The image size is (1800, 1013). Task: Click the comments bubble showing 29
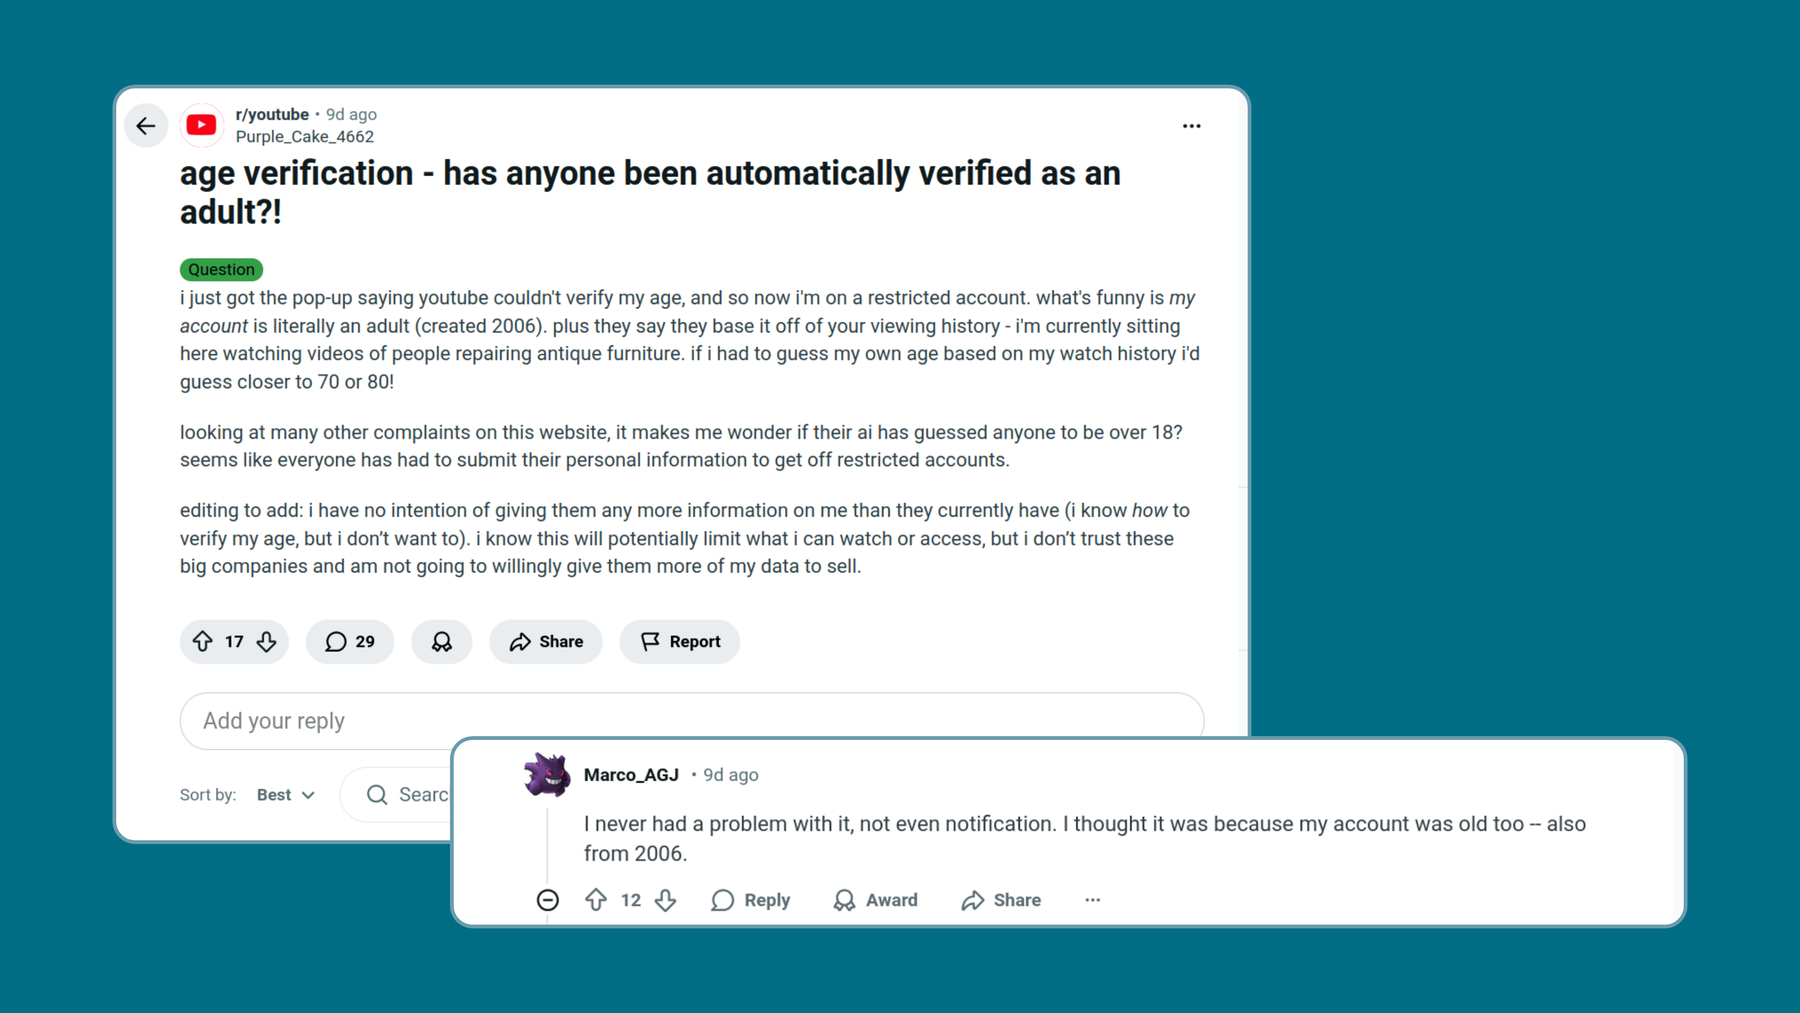[349, 642]
